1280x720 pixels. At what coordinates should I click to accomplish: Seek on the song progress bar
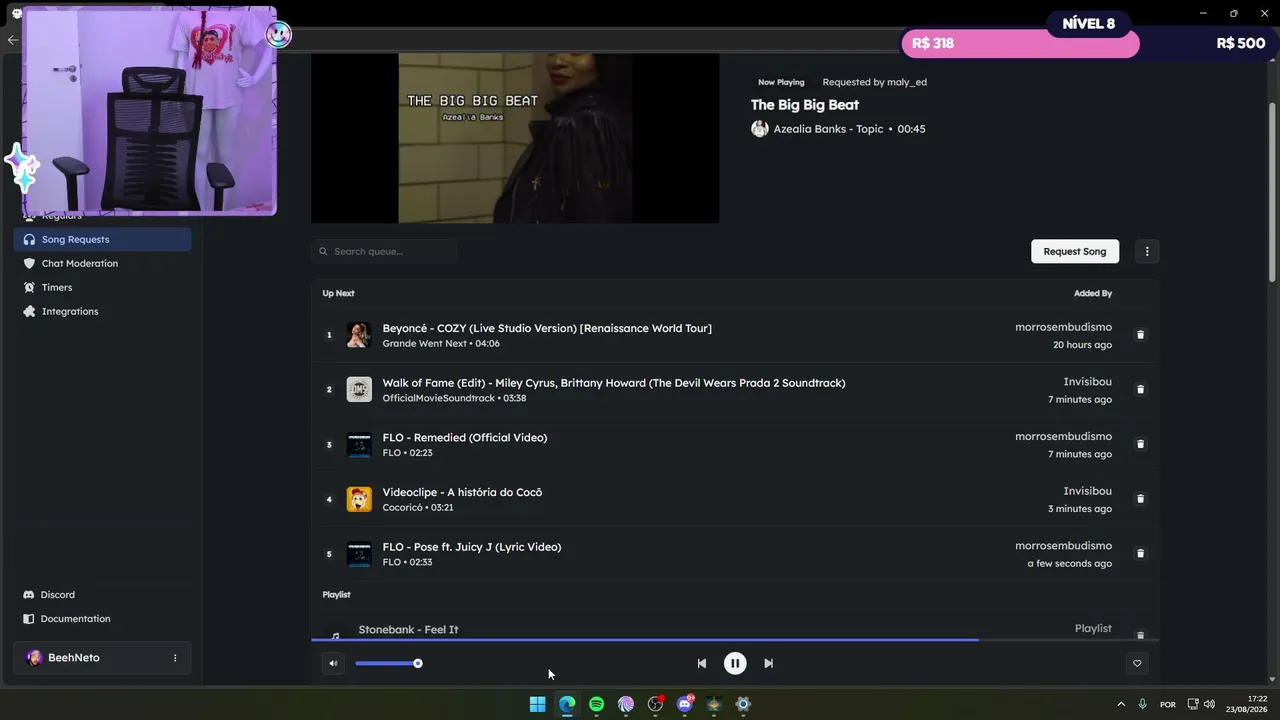pos(735,639)
